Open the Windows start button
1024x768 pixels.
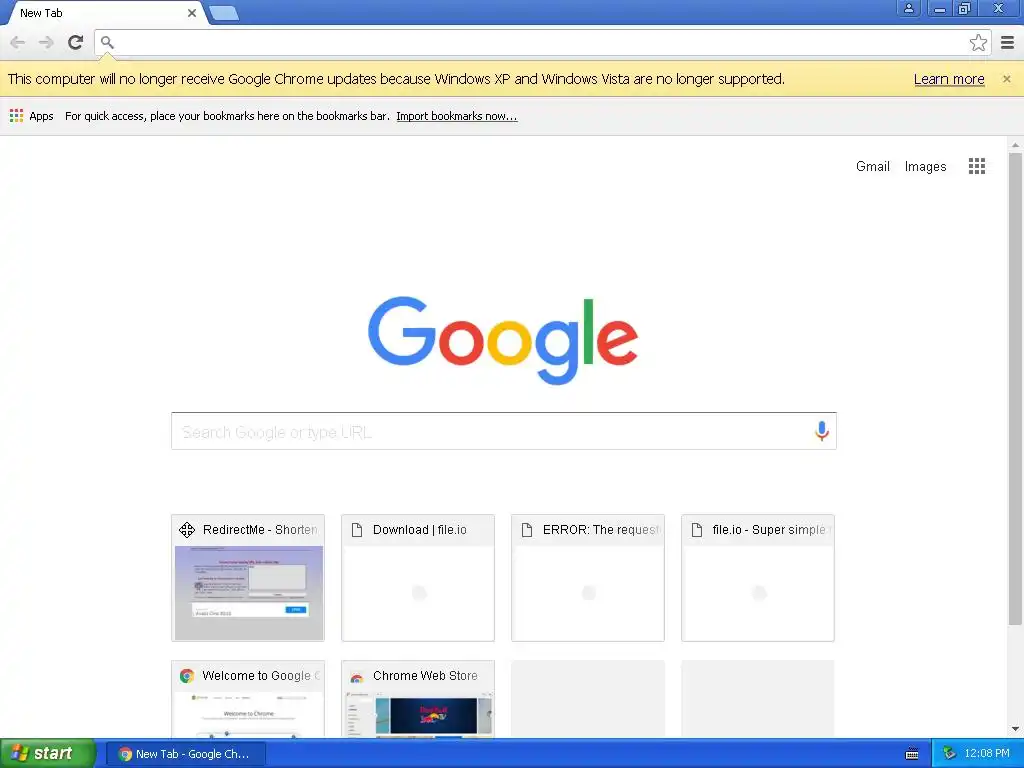(48, 754)
